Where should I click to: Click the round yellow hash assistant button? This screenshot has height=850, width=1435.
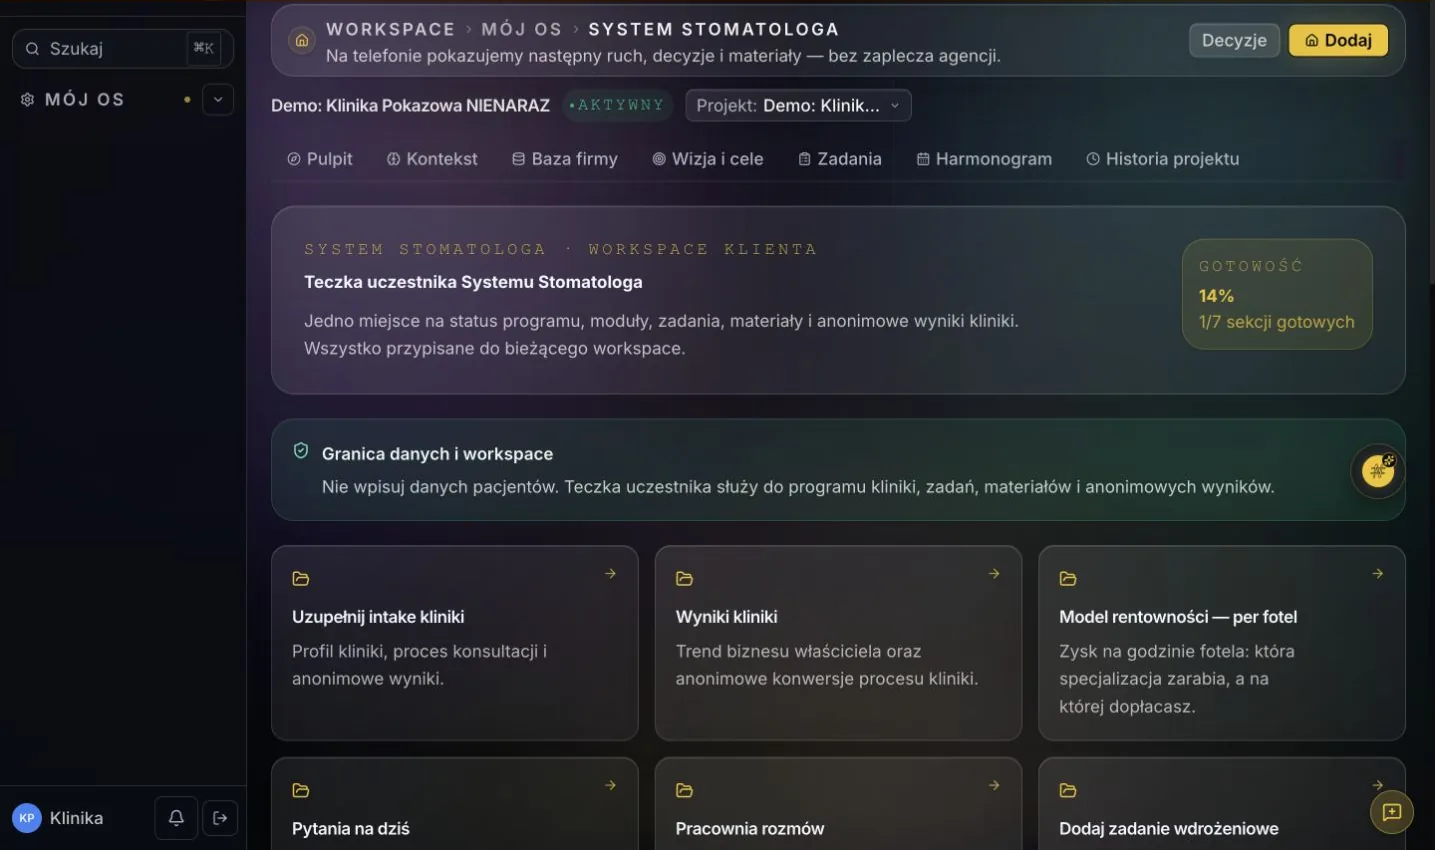pos(1378,471)
